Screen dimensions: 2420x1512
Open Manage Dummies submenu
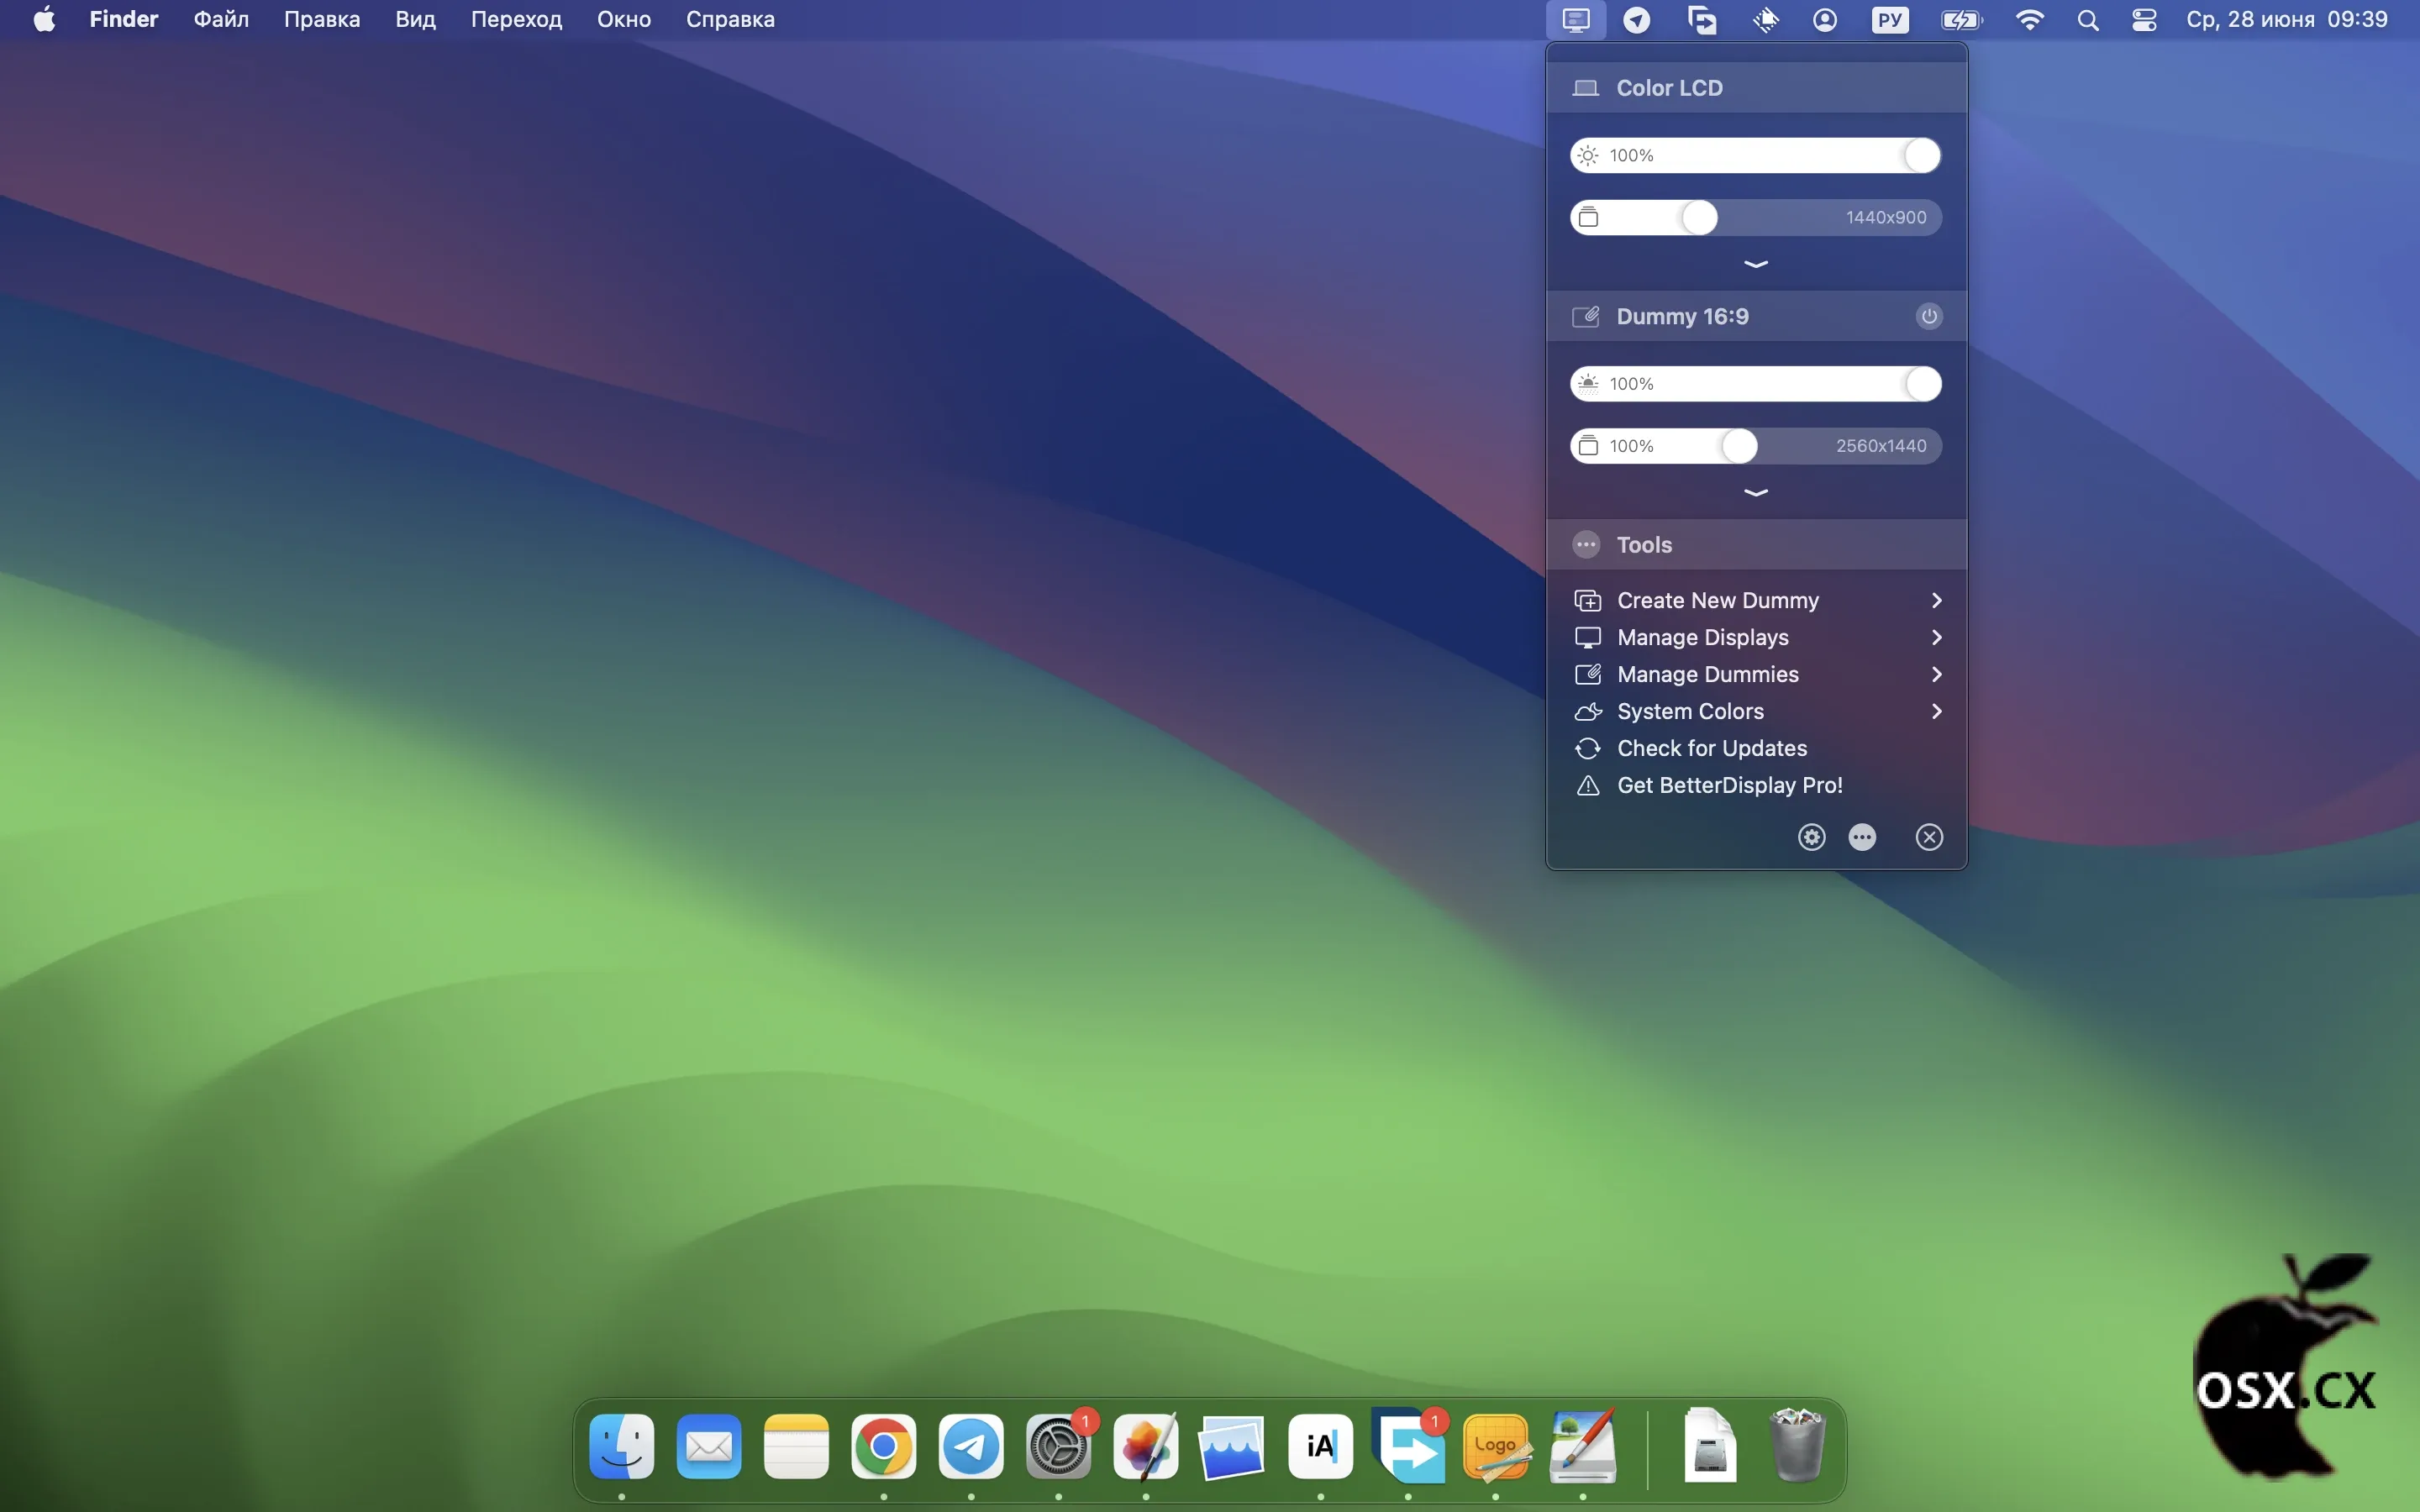1757,674
